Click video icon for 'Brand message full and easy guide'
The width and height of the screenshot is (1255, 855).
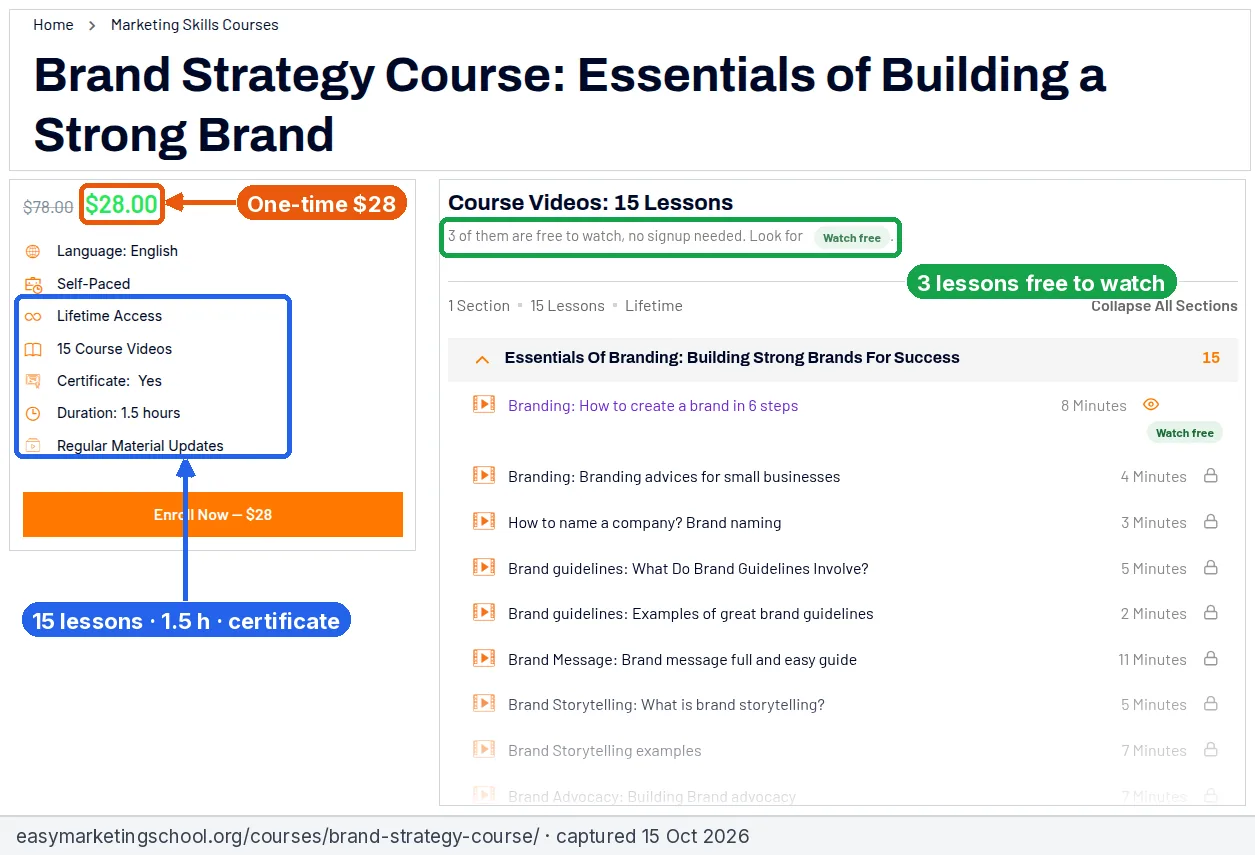(x=484, y=659)
